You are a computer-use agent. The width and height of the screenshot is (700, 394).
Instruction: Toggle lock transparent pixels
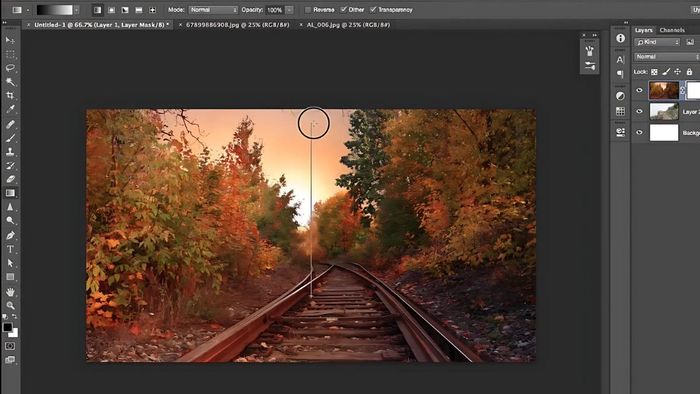(x=654, y=72)
